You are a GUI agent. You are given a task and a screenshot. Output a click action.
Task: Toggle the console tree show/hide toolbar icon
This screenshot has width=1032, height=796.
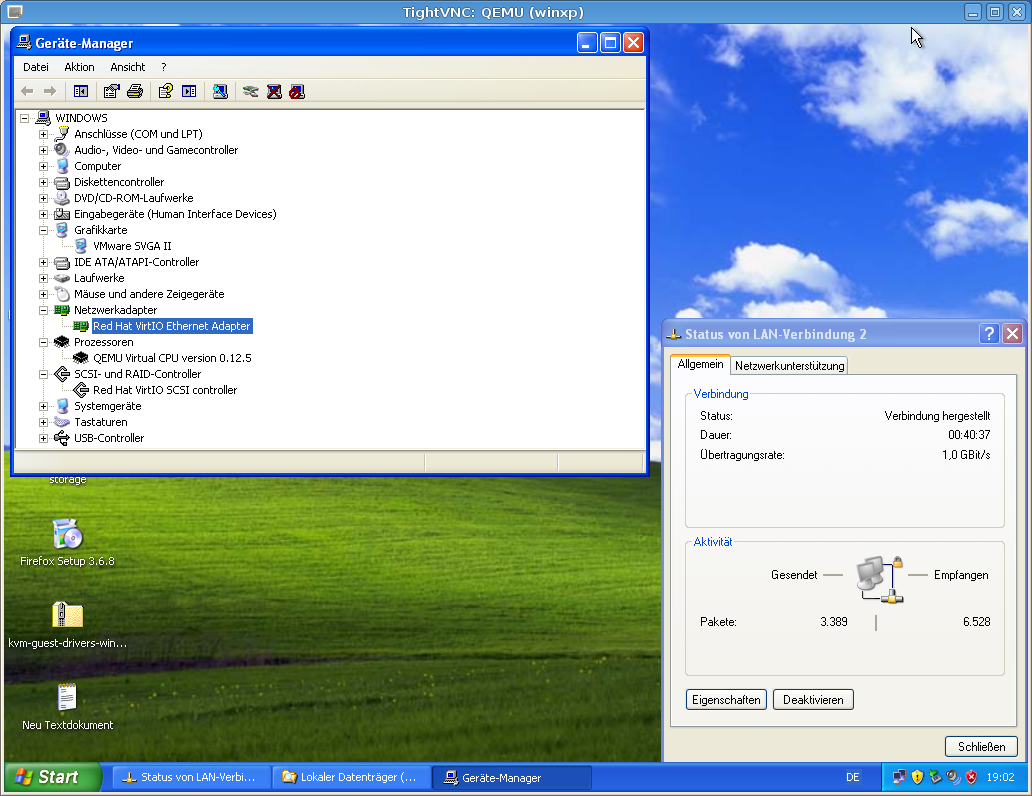81,92
